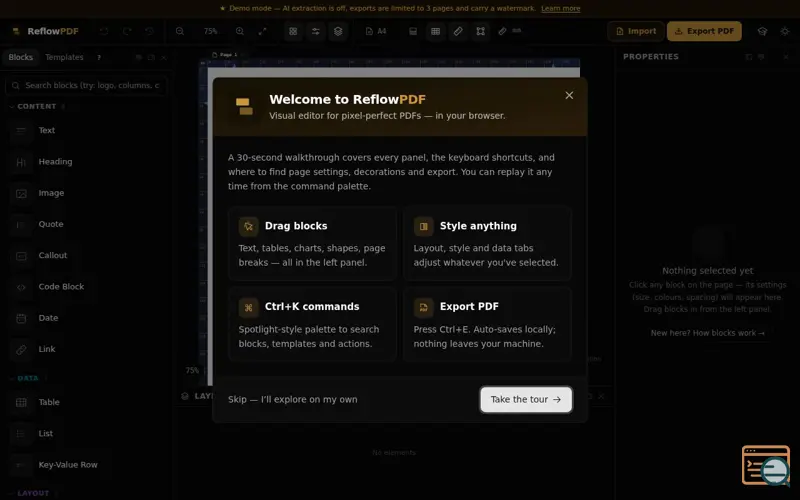Click the welcome dialog stacked-blocks logo
Image resolution: width=800 pixels, height=500 pixels.
tap(244, 106)
